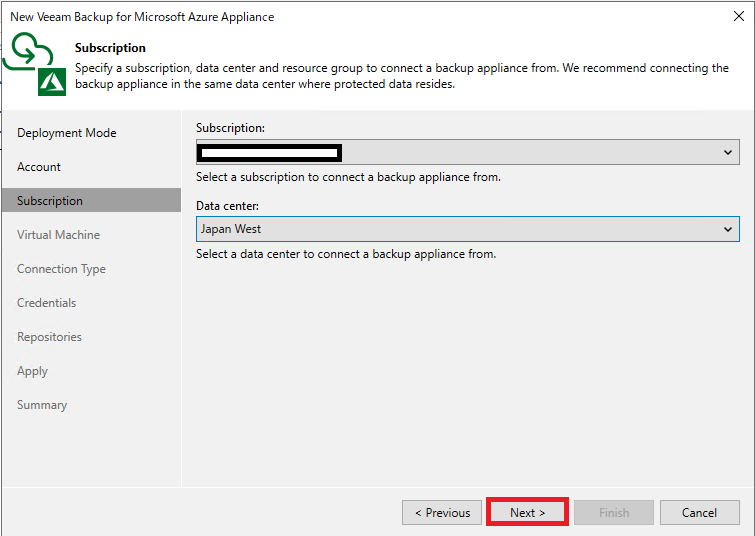The image size is (755, 536).
Task: Open the Connection Type step
Action: click(x=61, y=269)
